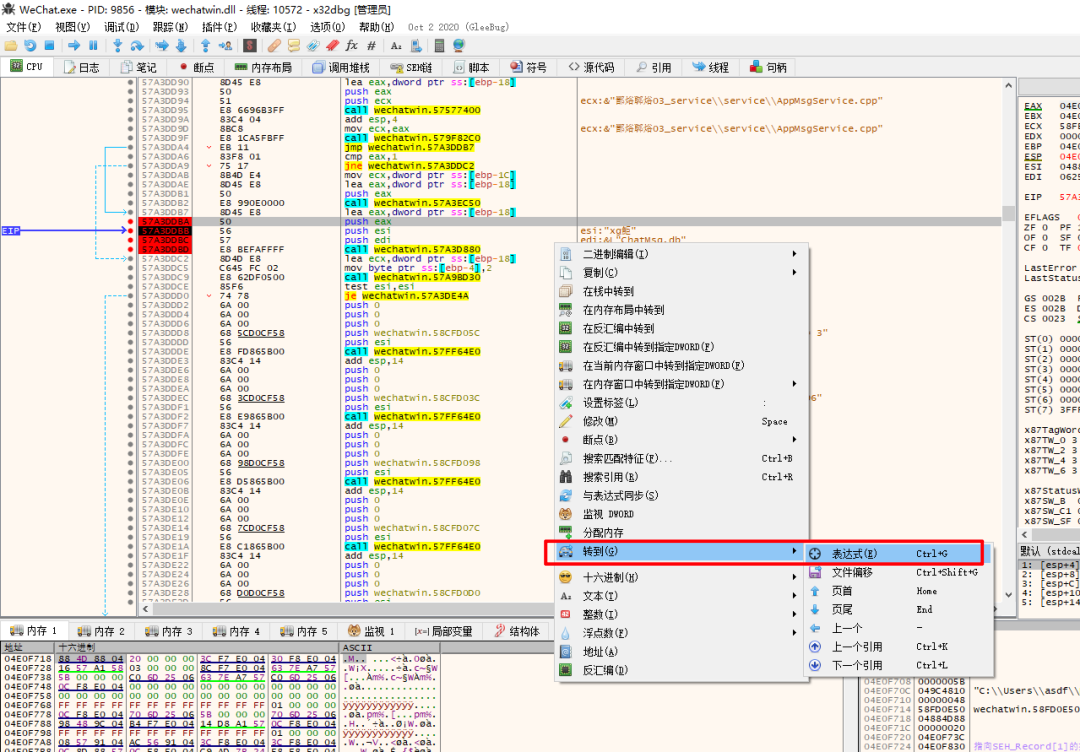Click the disassembly scrollbar up arrow
Screen dimensions: 1080x752
point(1008,86)
